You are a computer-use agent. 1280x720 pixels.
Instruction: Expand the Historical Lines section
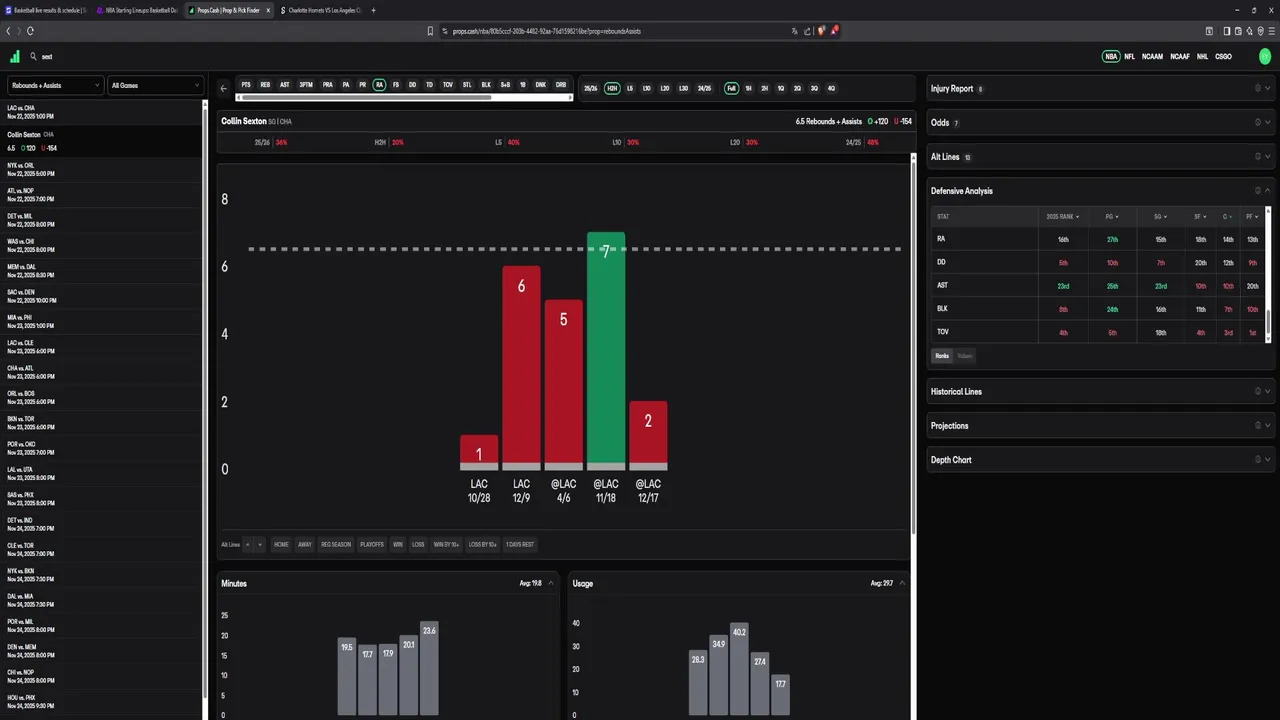pyautogui.click(x=1101, y=392)
